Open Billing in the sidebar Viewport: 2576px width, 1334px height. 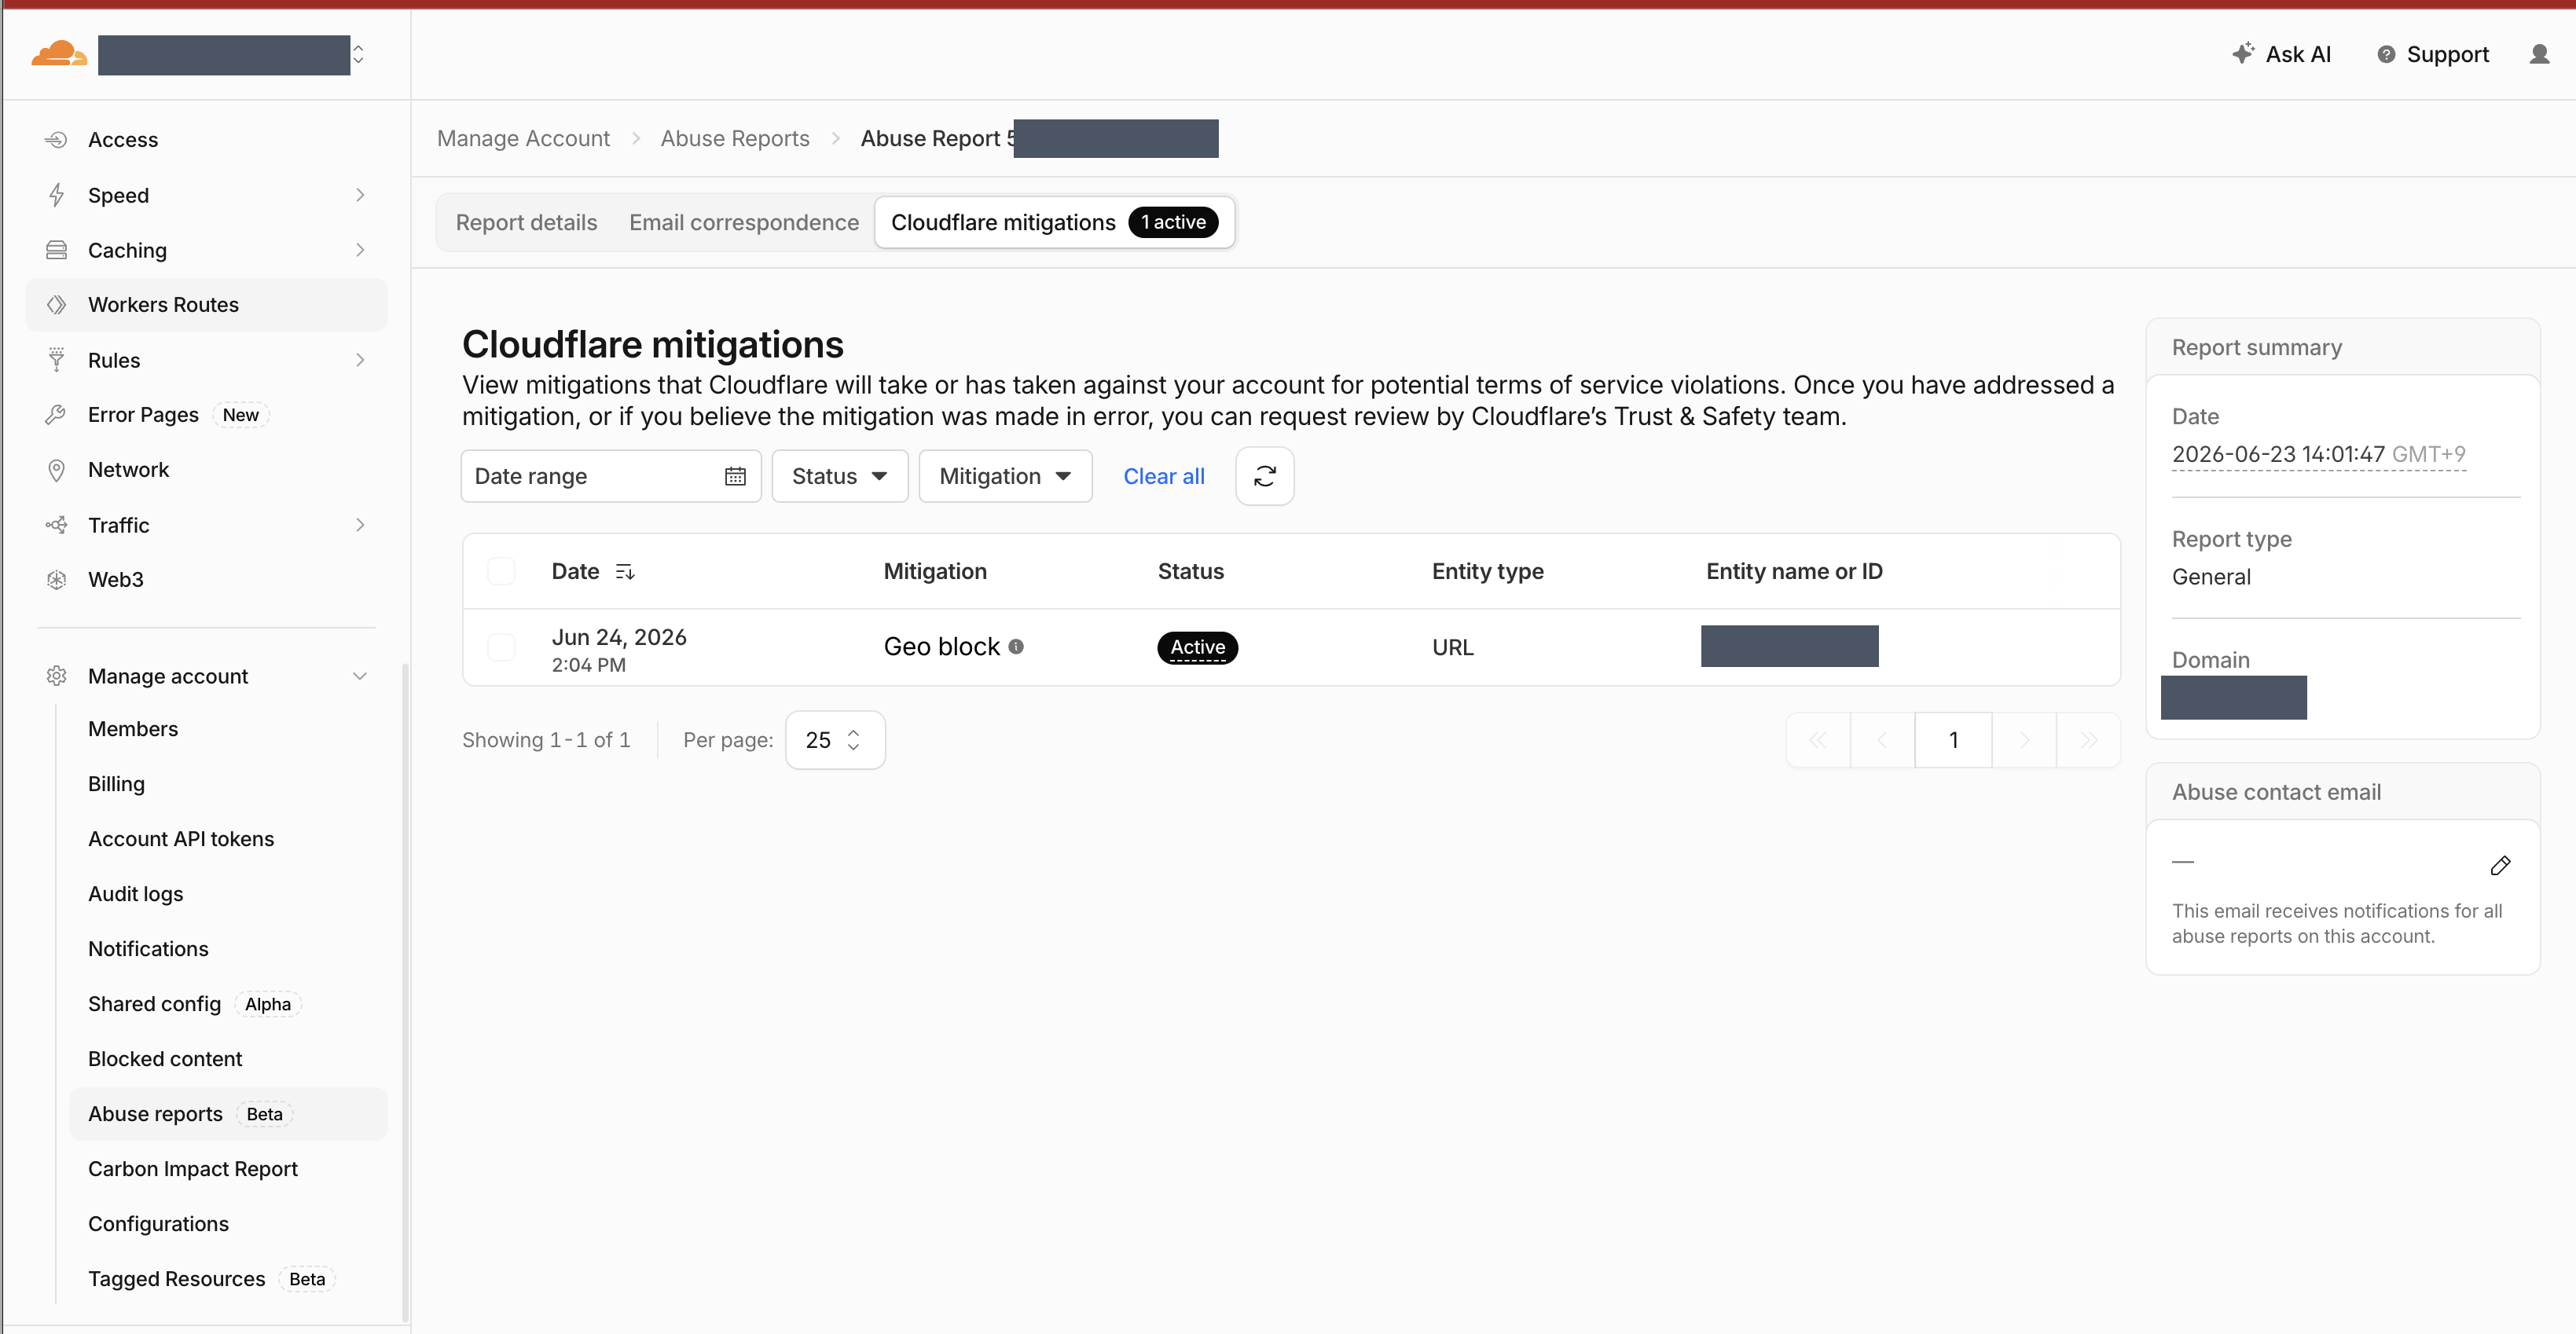(x=116, y=783)
